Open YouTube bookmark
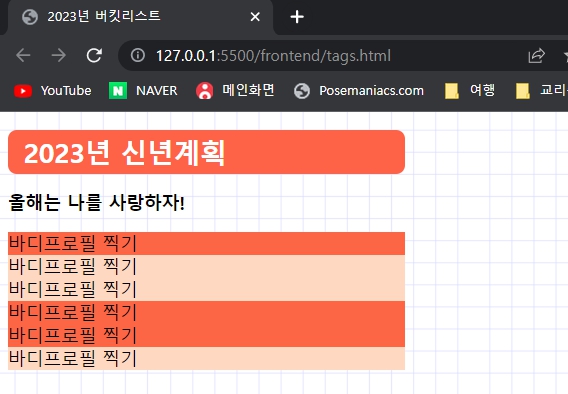The image size is (568, 394). click(x=53, y=91)
